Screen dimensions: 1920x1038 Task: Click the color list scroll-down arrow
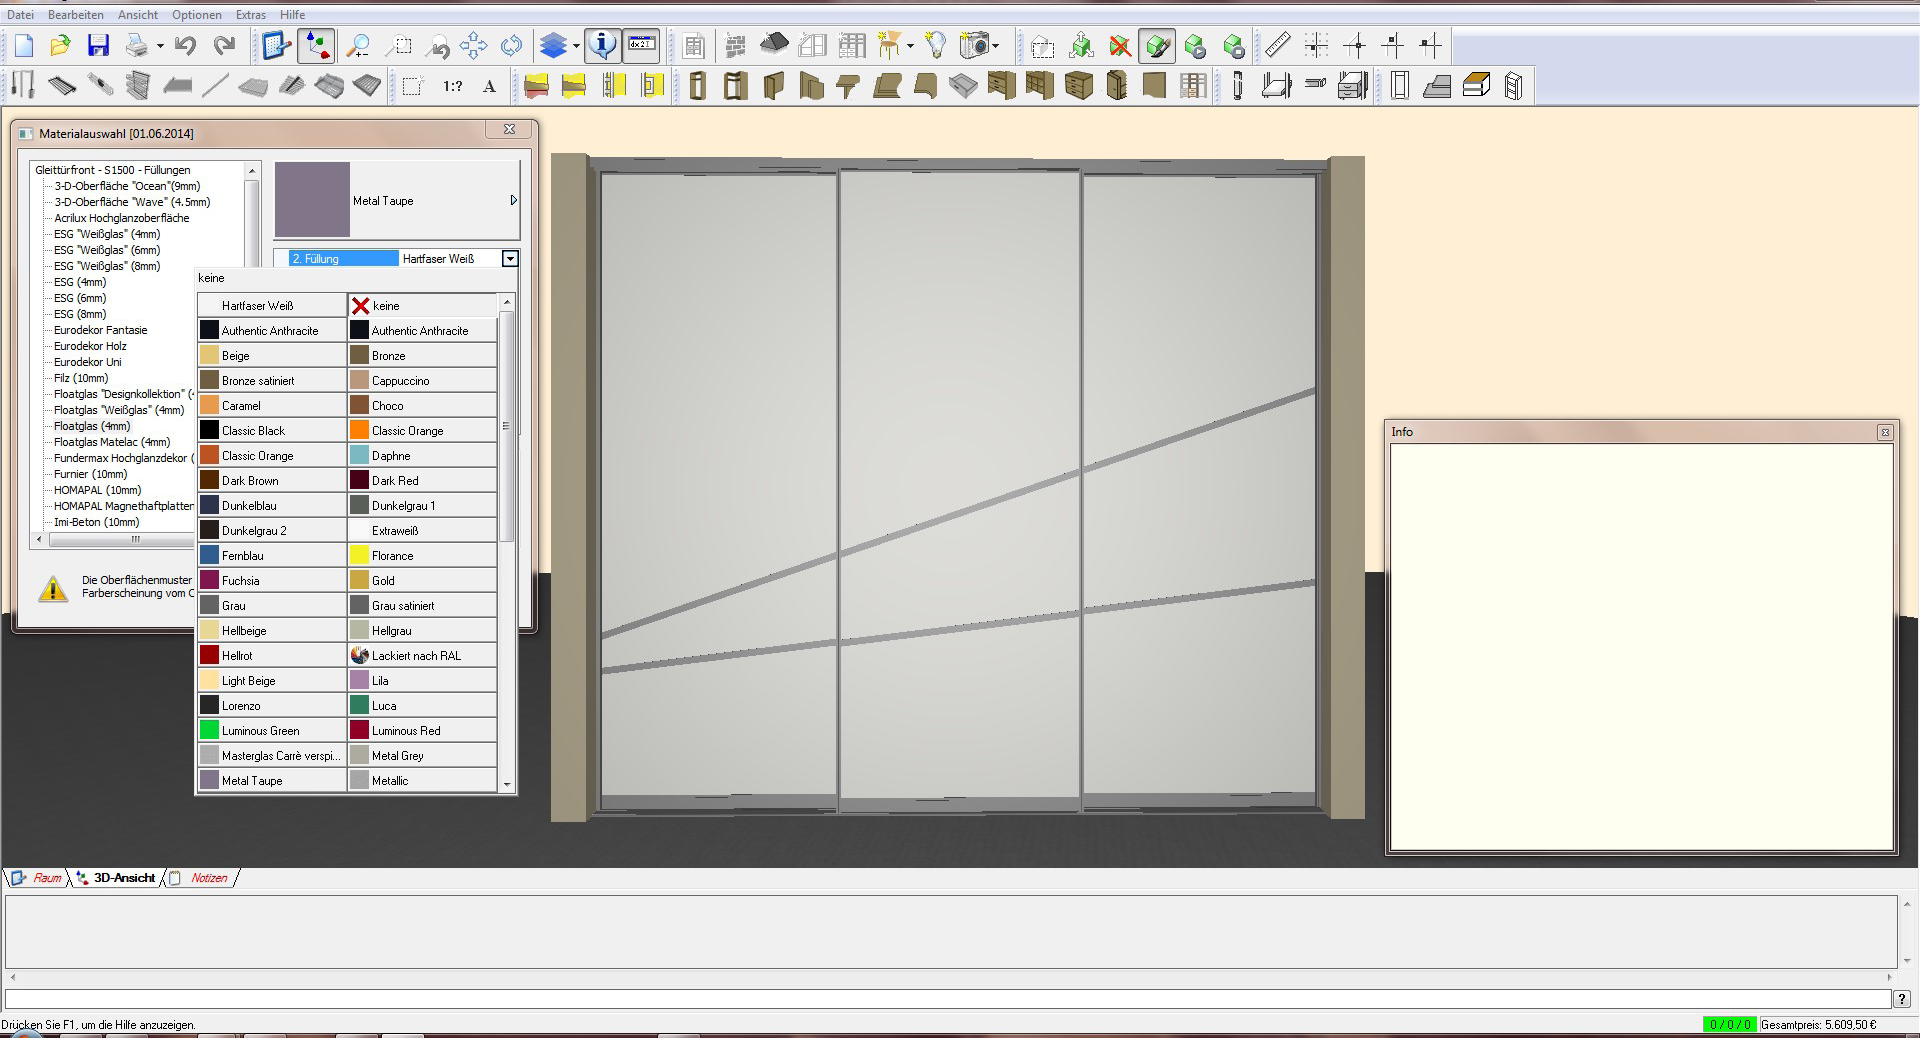(x=507, y=785)
